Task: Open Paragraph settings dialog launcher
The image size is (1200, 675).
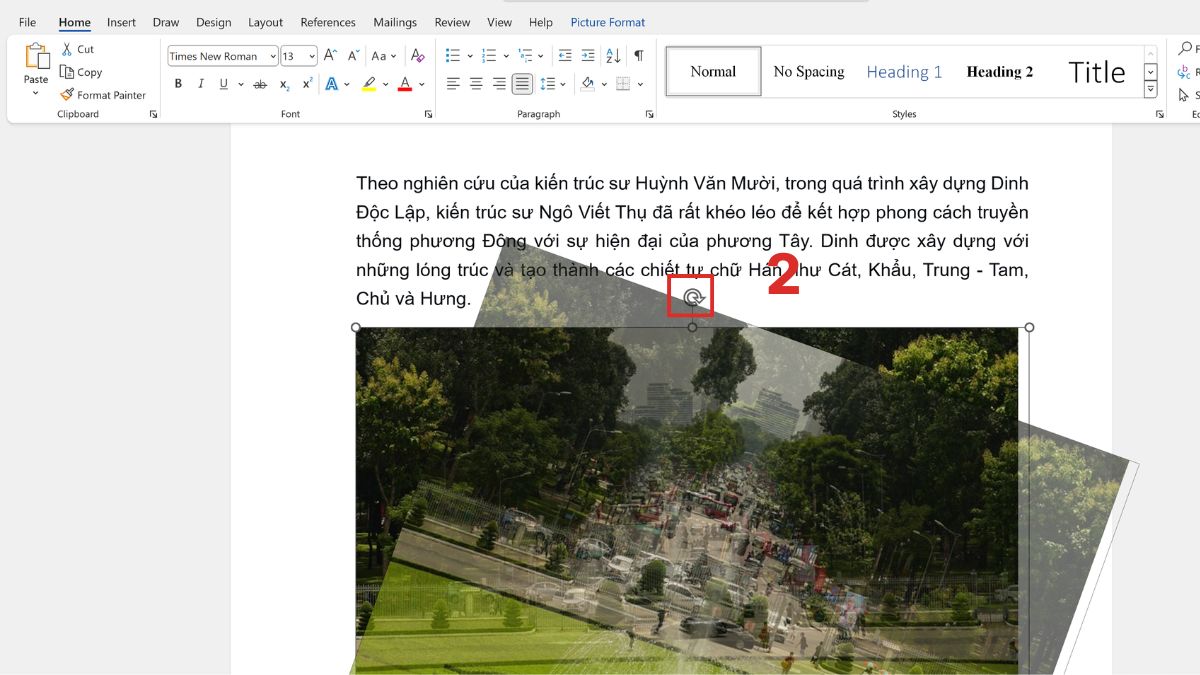Action: (649, 115)
